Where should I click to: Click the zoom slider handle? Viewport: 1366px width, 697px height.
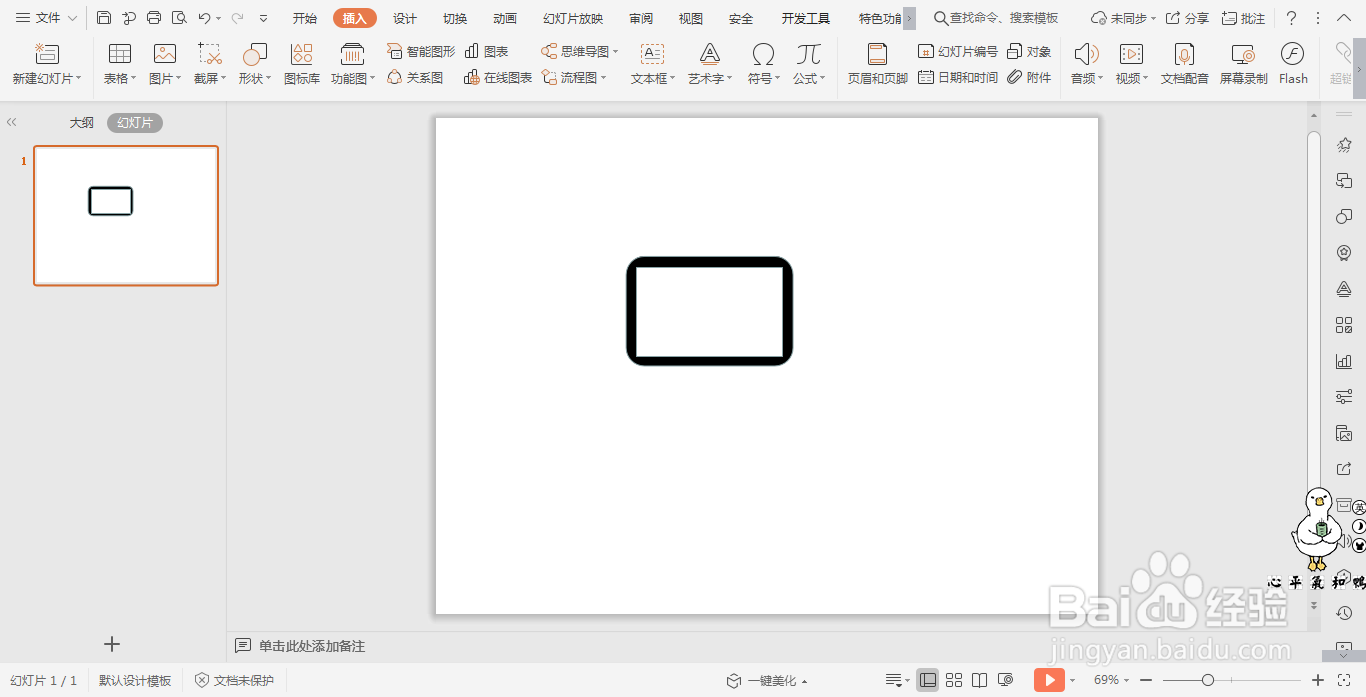pyautogui.click(x=1208, y=680)
